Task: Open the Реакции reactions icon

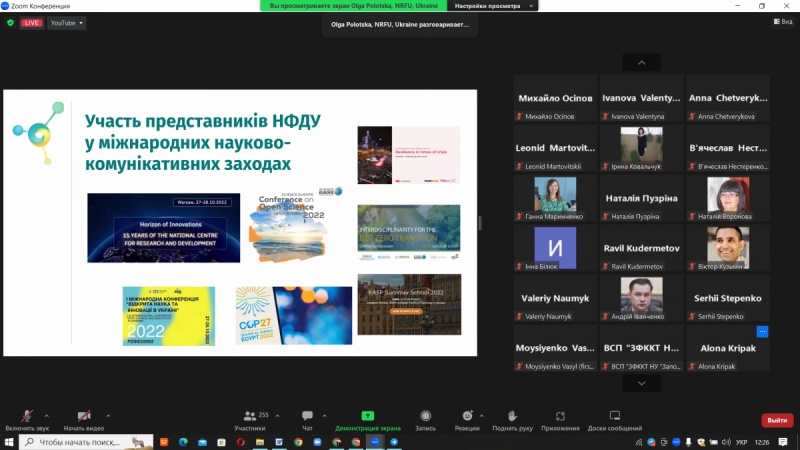Action: [466, 416]
